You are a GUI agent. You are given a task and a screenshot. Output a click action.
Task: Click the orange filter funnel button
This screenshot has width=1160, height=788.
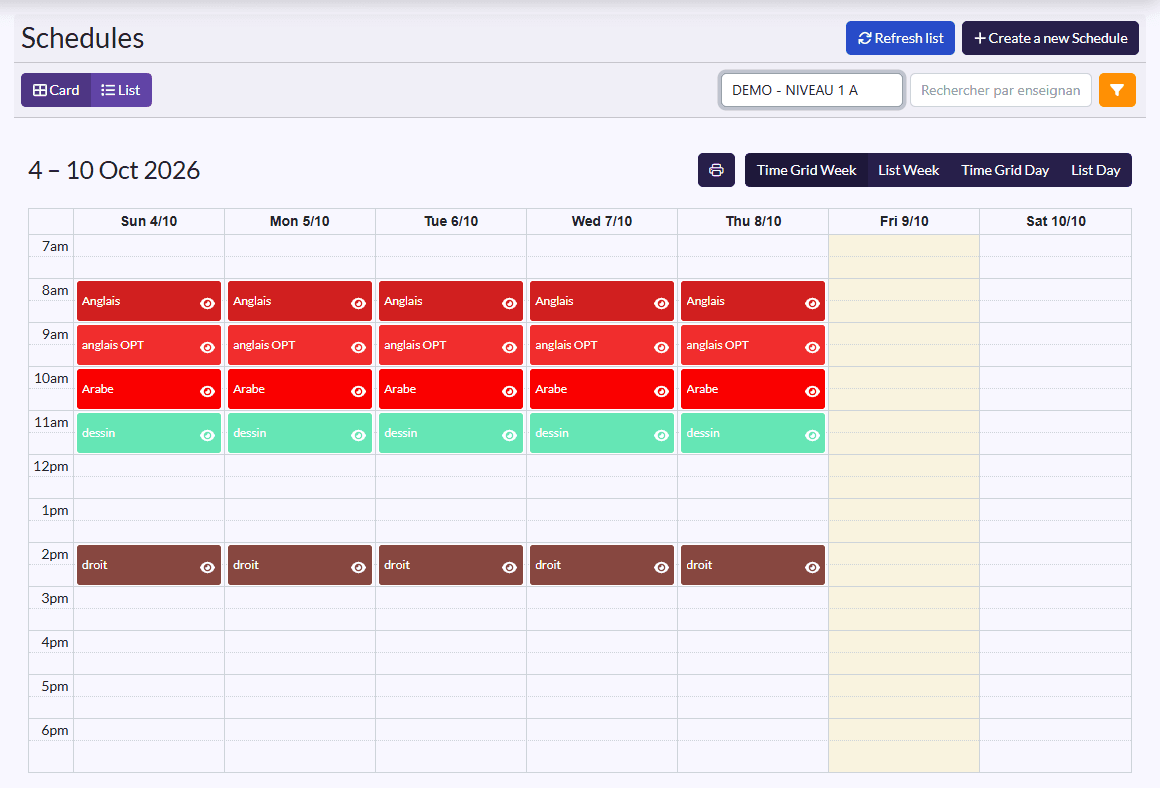1117,90
